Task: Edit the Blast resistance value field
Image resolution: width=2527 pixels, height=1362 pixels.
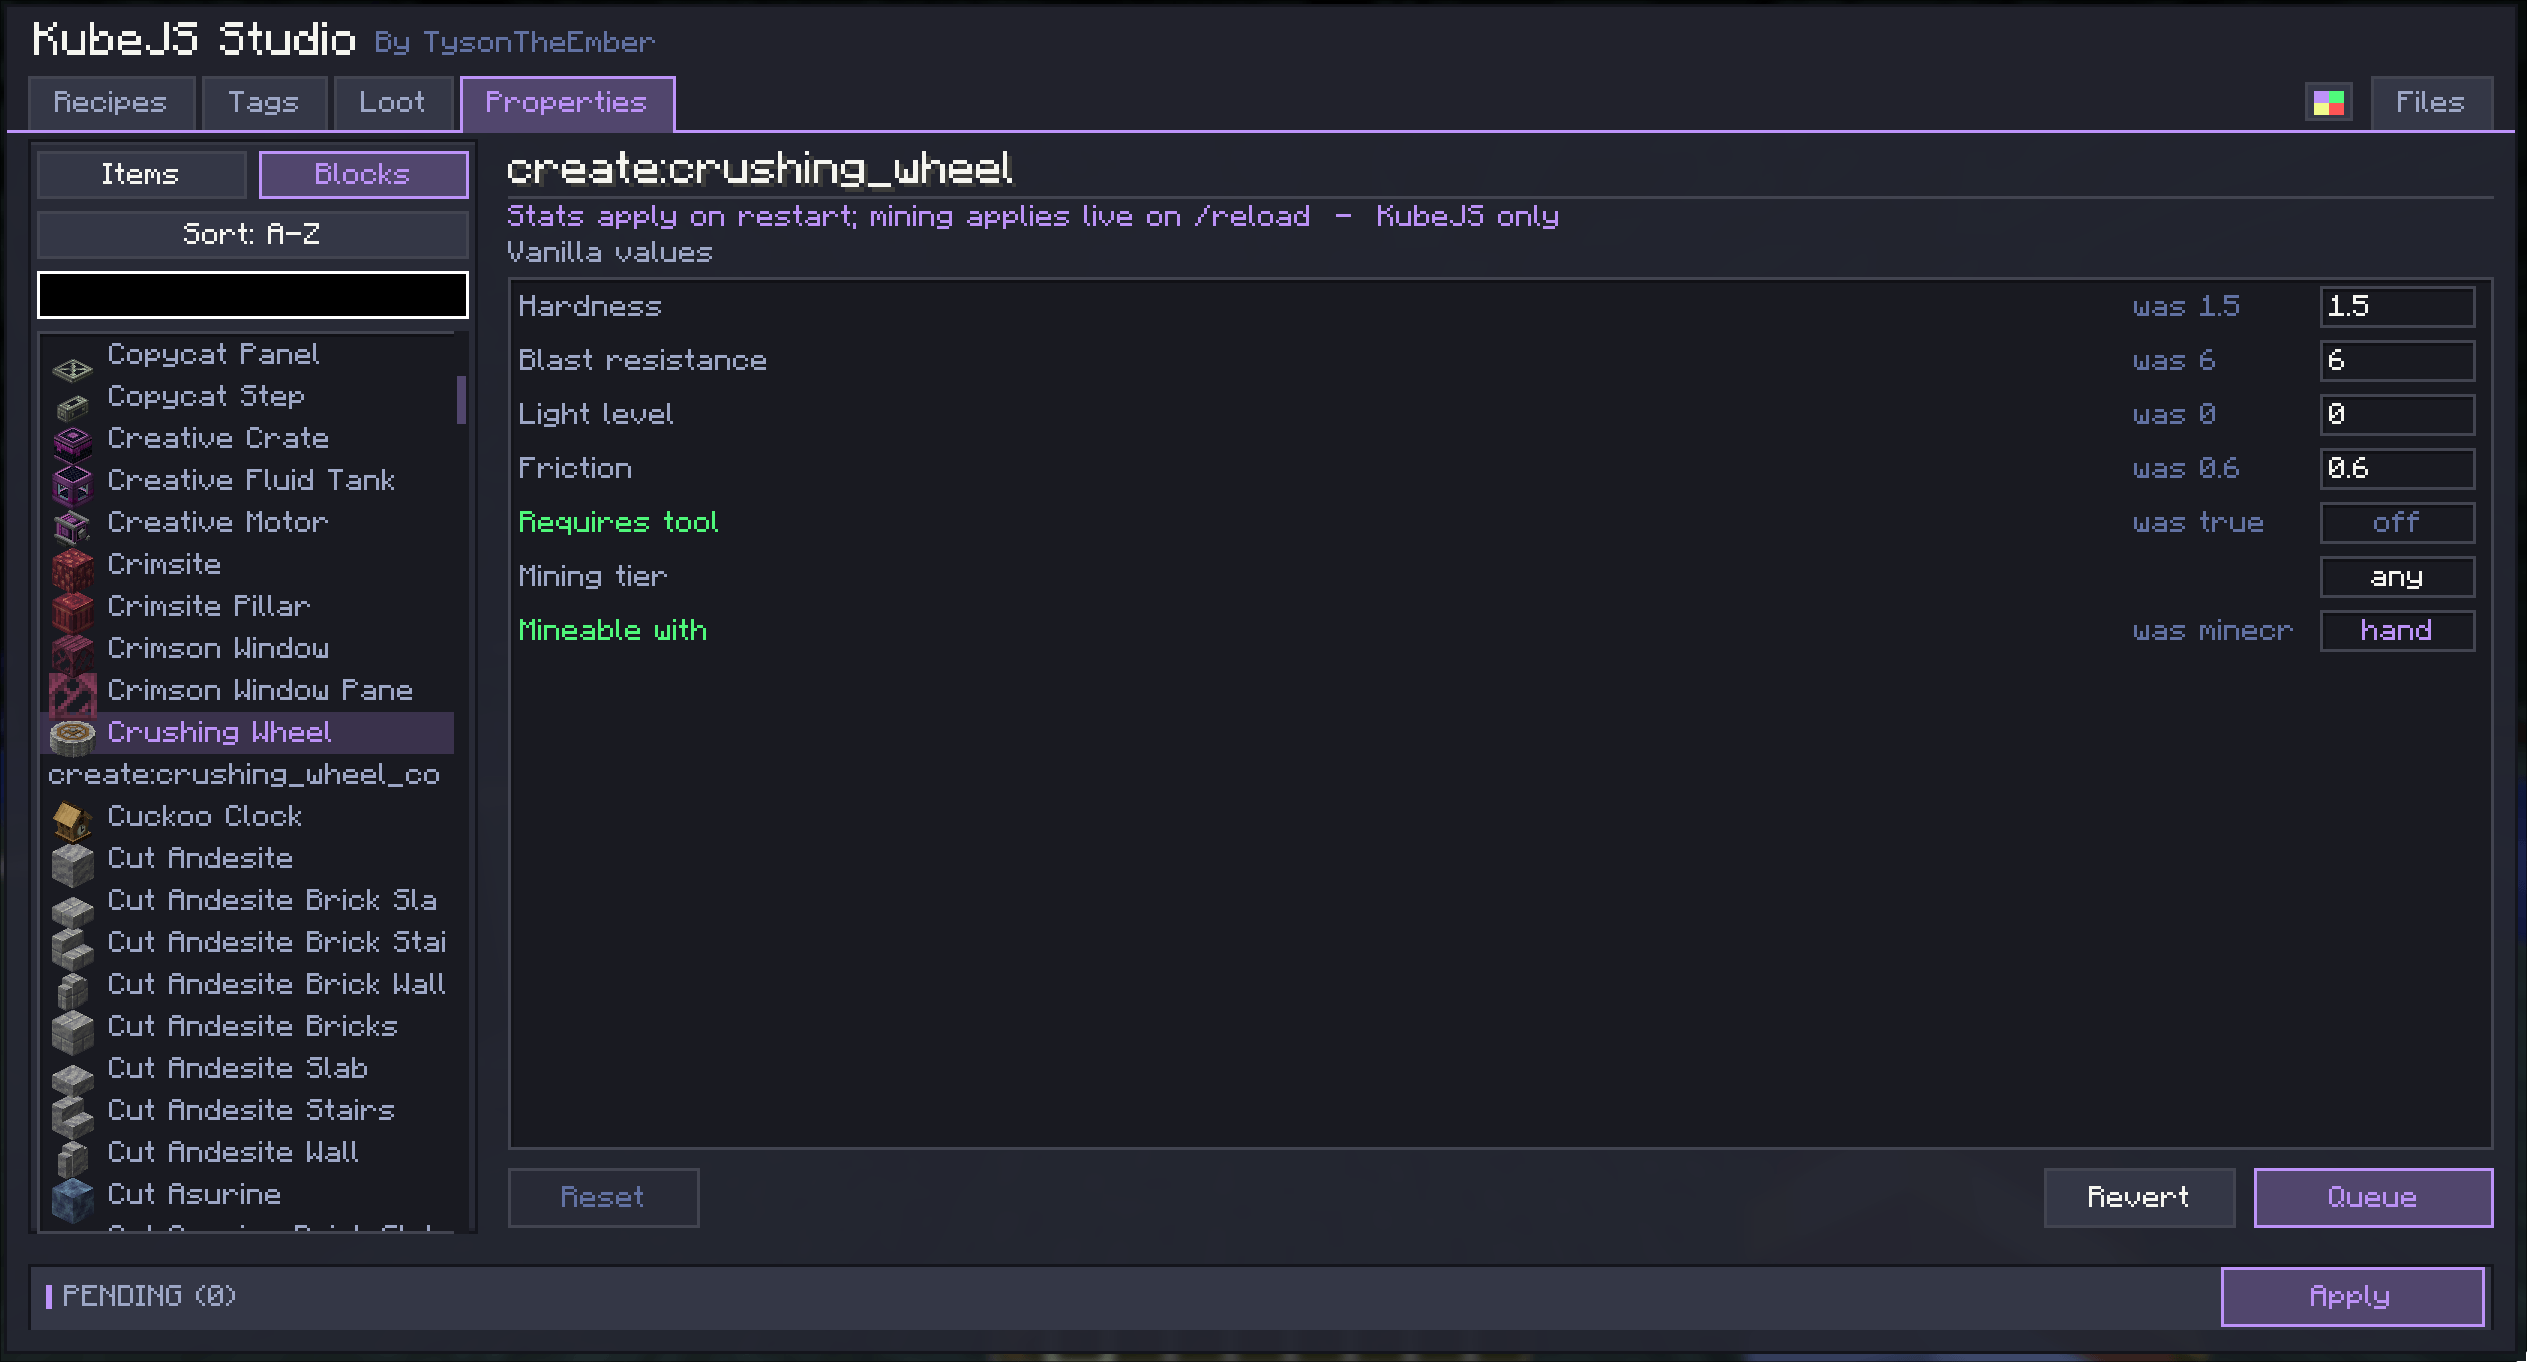Action: 2397,361
